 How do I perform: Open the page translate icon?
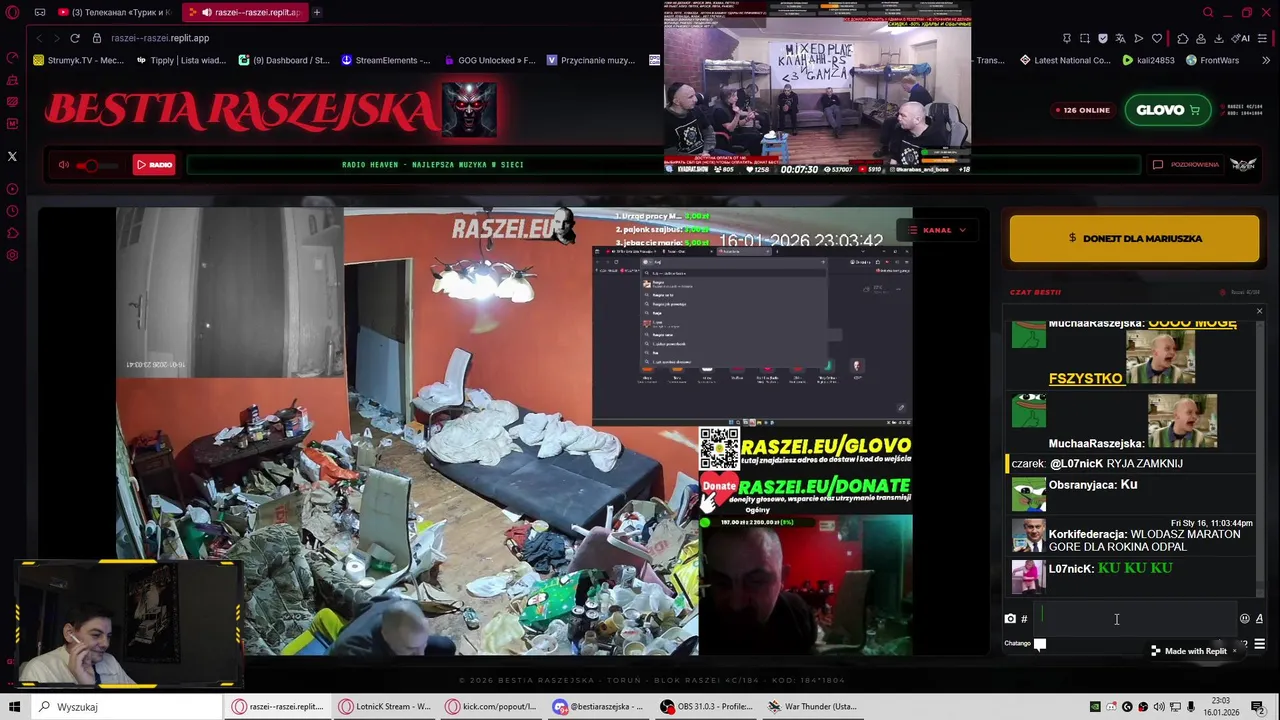point(1121,38)
